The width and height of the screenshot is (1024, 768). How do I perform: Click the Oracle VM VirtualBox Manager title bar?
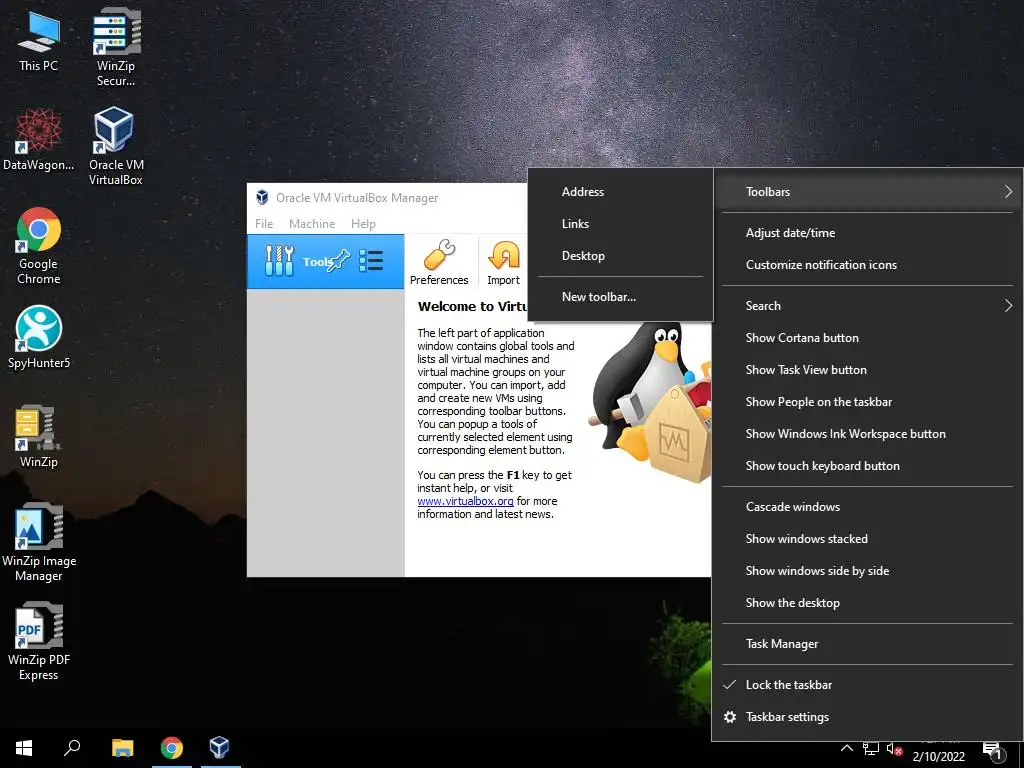[387, 198]
